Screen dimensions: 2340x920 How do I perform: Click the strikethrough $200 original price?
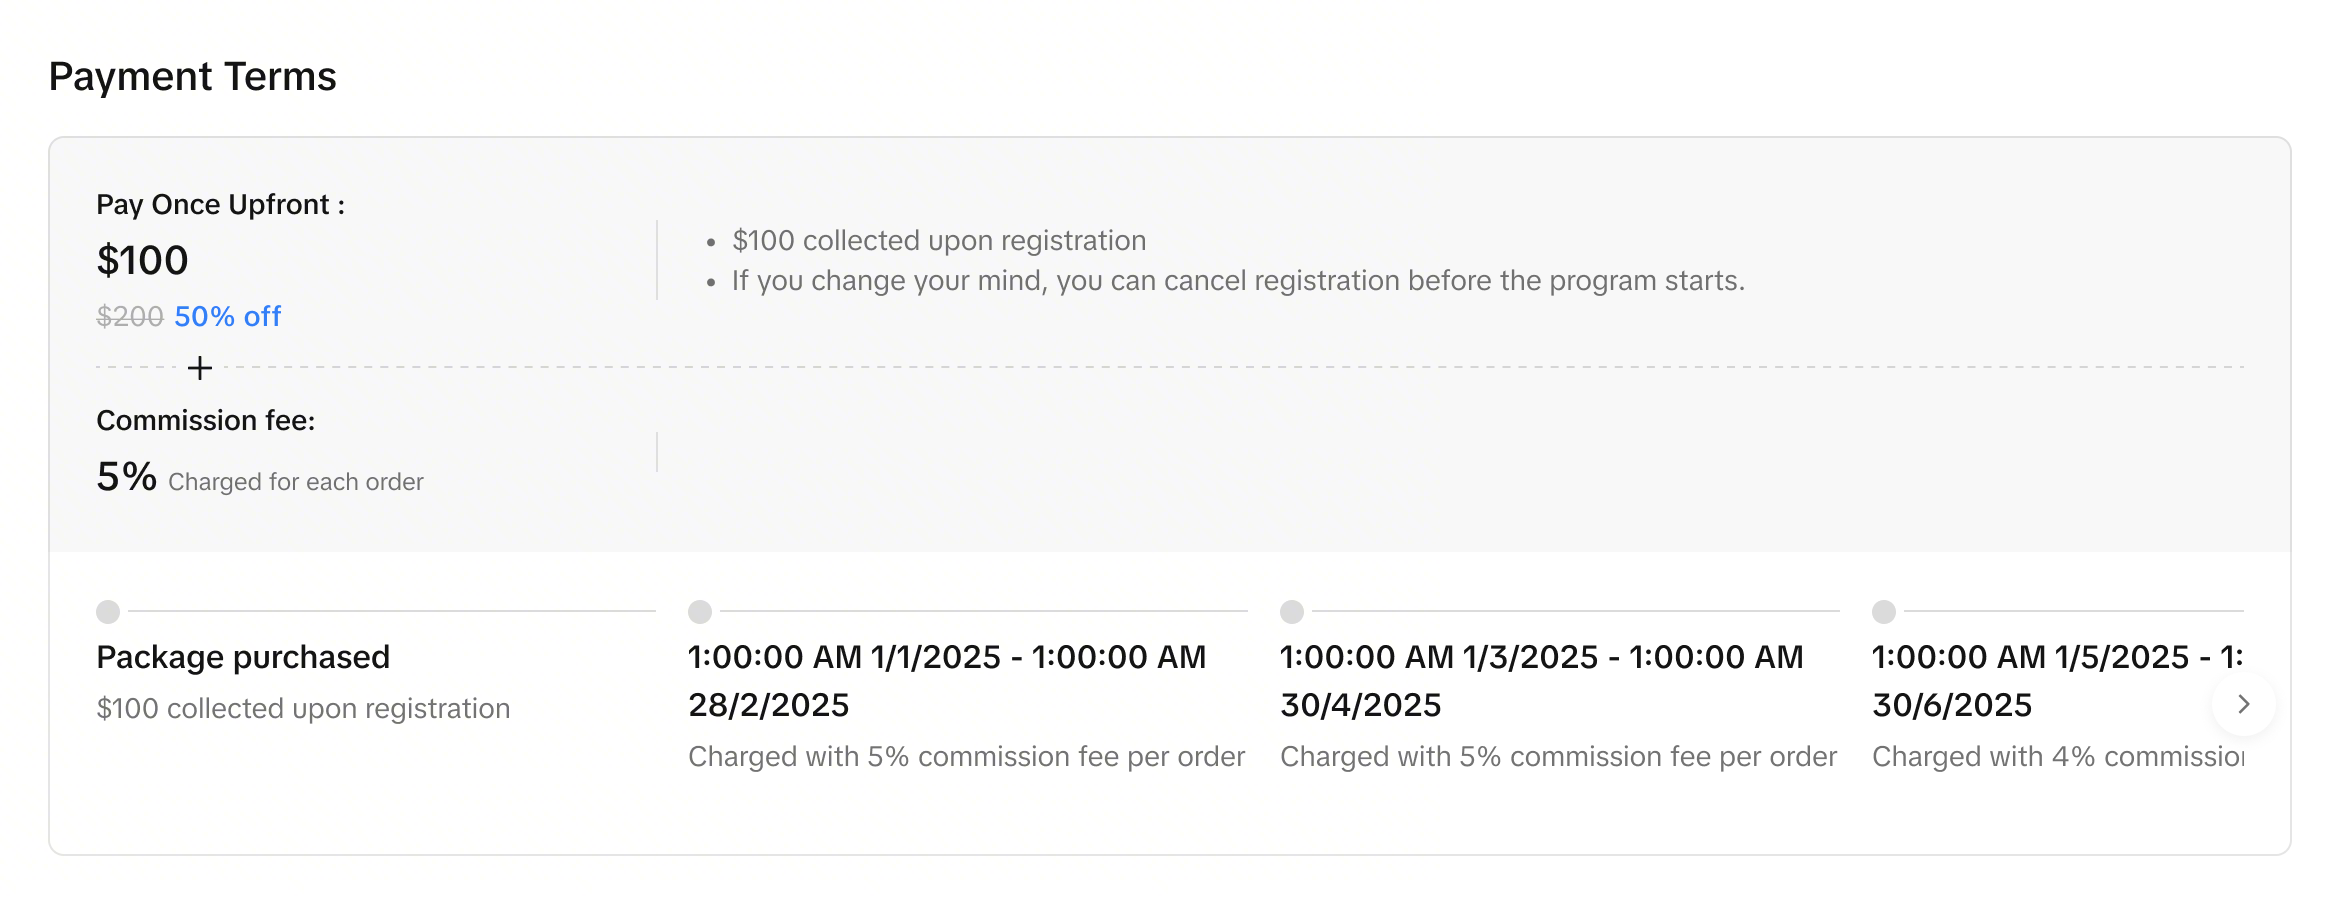(129, 316)
